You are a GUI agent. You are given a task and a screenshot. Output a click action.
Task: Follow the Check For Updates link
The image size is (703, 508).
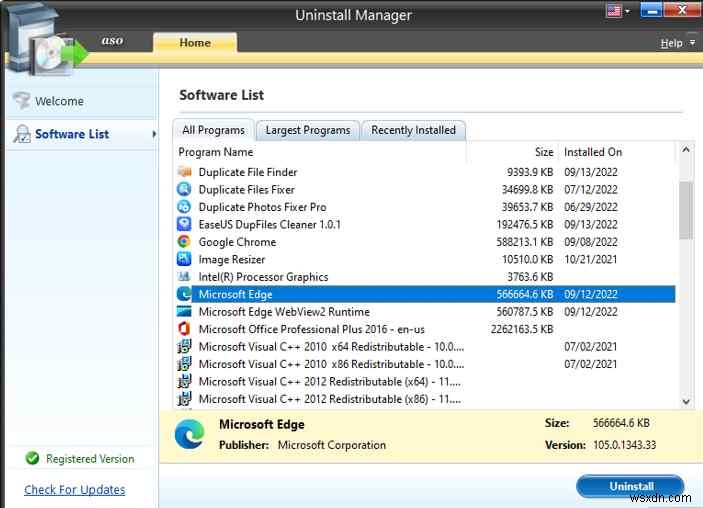[74, 490]
